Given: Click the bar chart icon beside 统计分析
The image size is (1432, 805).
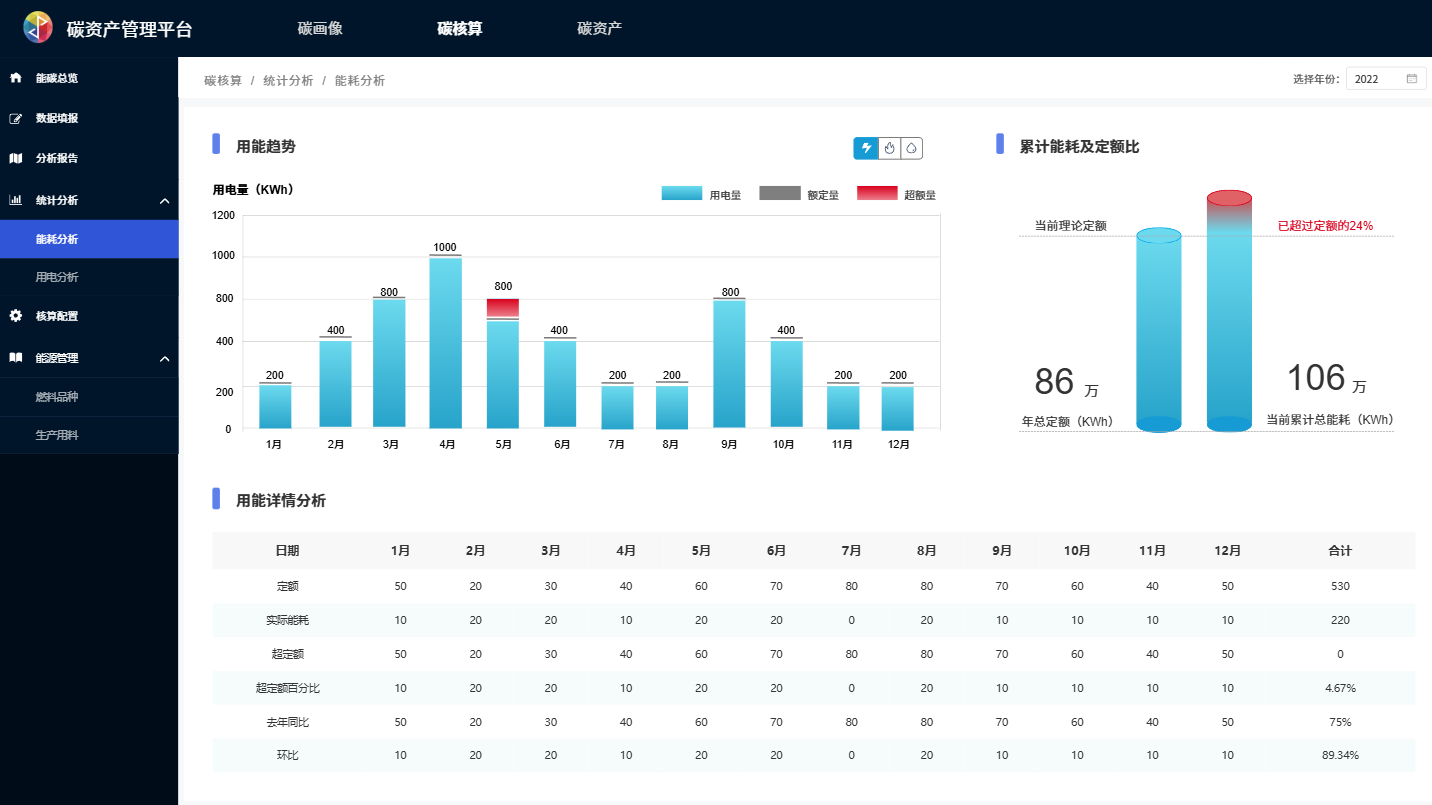Looking at the screenshot, I should (16, 200).
